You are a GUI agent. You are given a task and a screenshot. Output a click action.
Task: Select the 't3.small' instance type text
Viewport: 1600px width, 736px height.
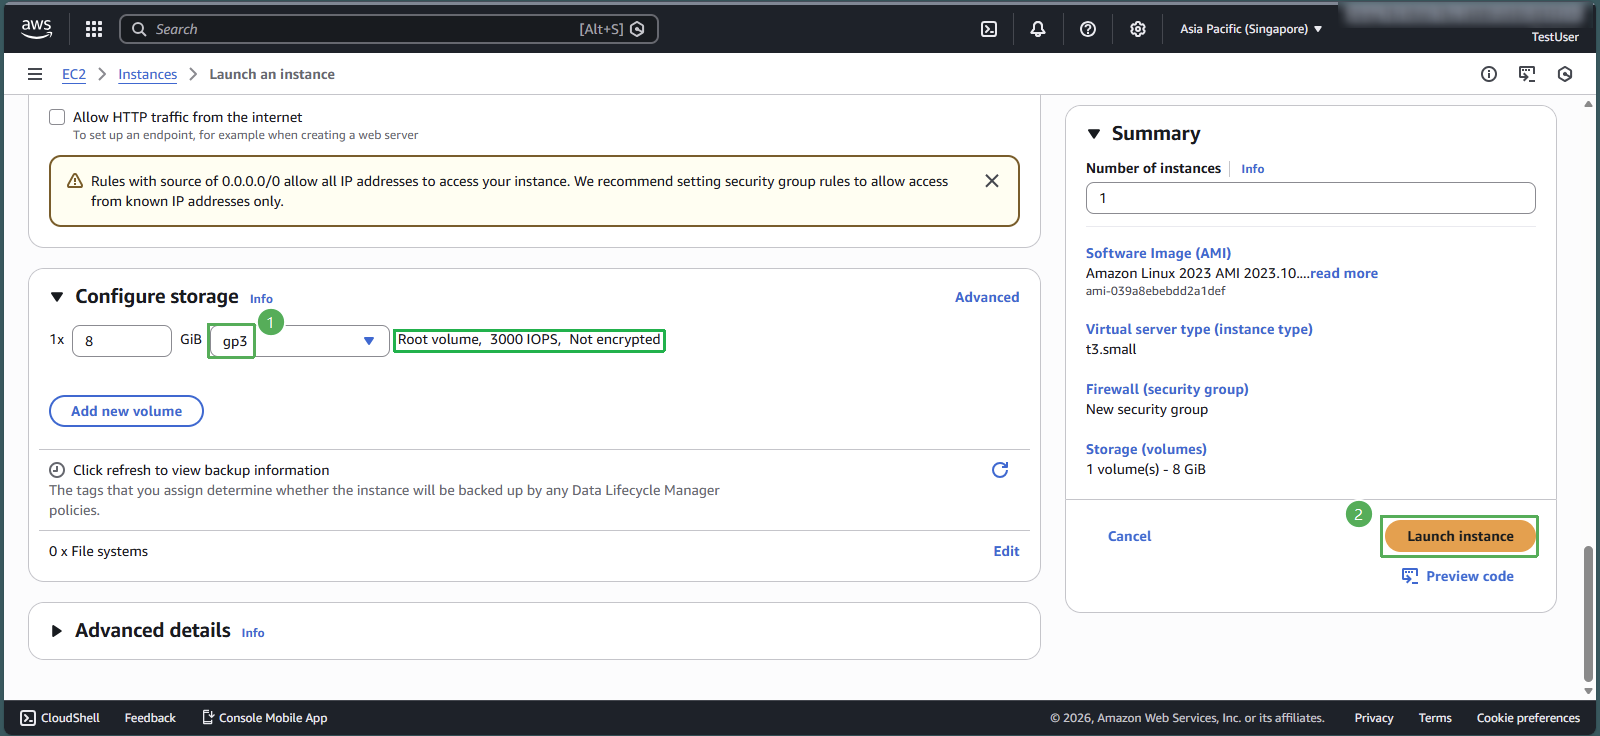click(1111, 349)
